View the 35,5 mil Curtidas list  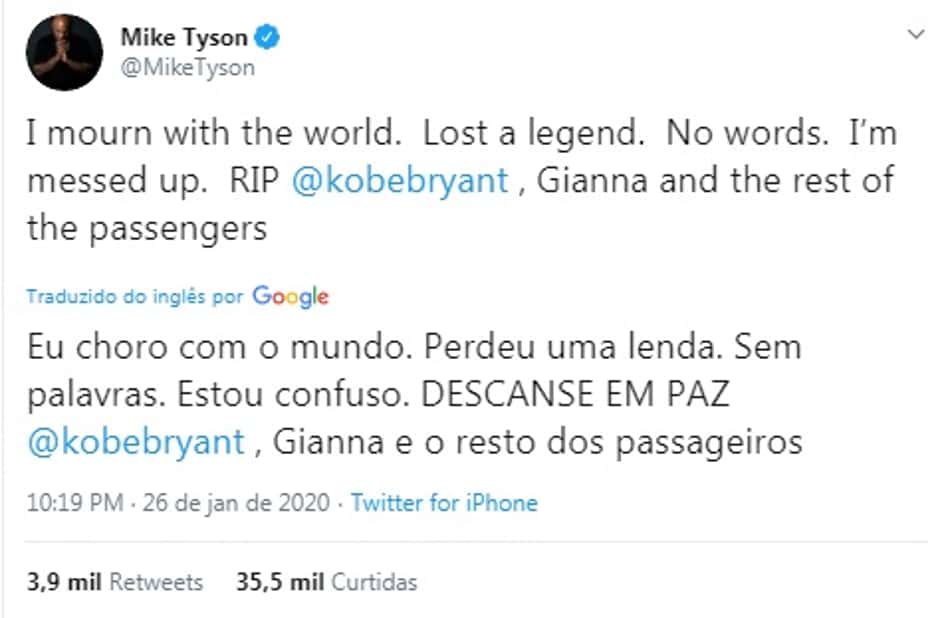point(327,582)
